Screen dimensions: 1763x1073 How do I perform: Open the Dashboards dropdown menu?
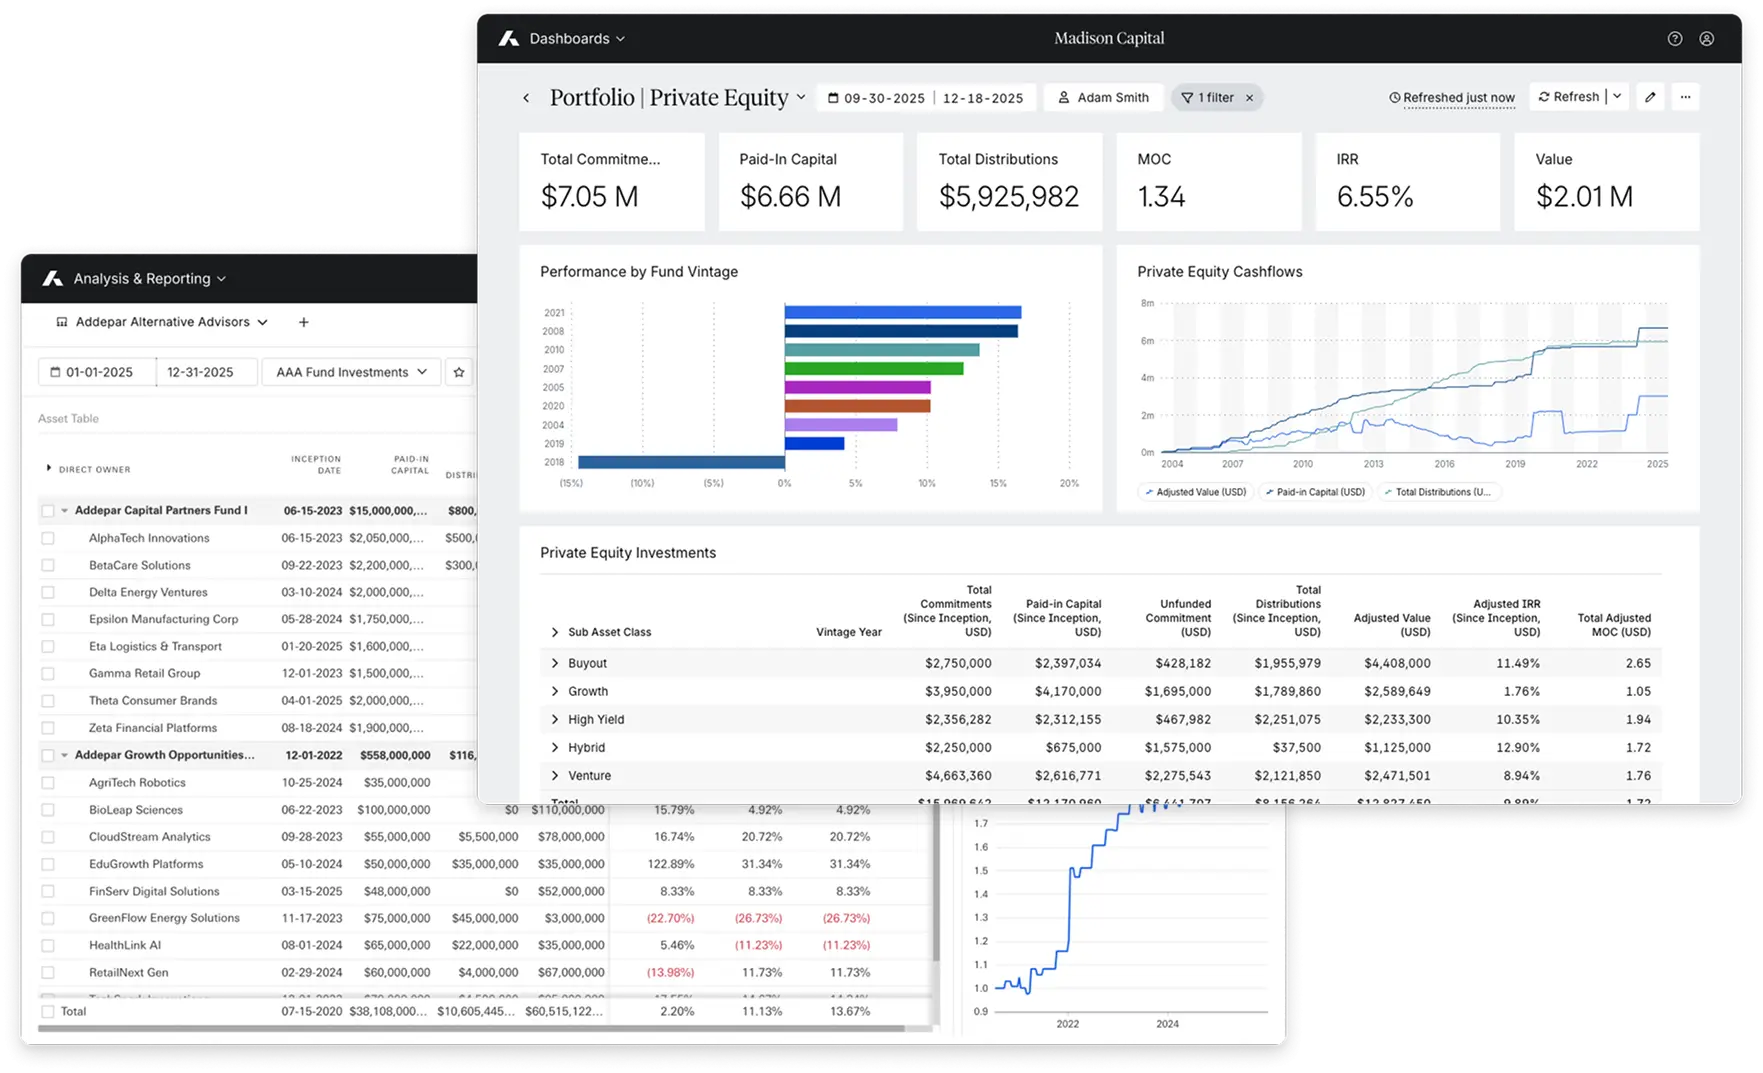click(x=577, y=38)
